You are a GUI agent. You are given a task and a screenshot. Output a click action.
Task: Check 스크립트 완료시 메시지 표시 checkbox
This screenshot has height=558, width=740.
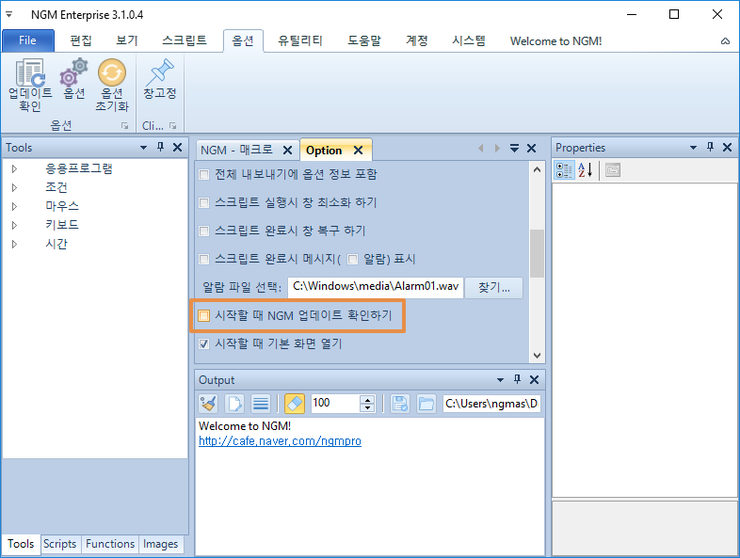point(204,259)
